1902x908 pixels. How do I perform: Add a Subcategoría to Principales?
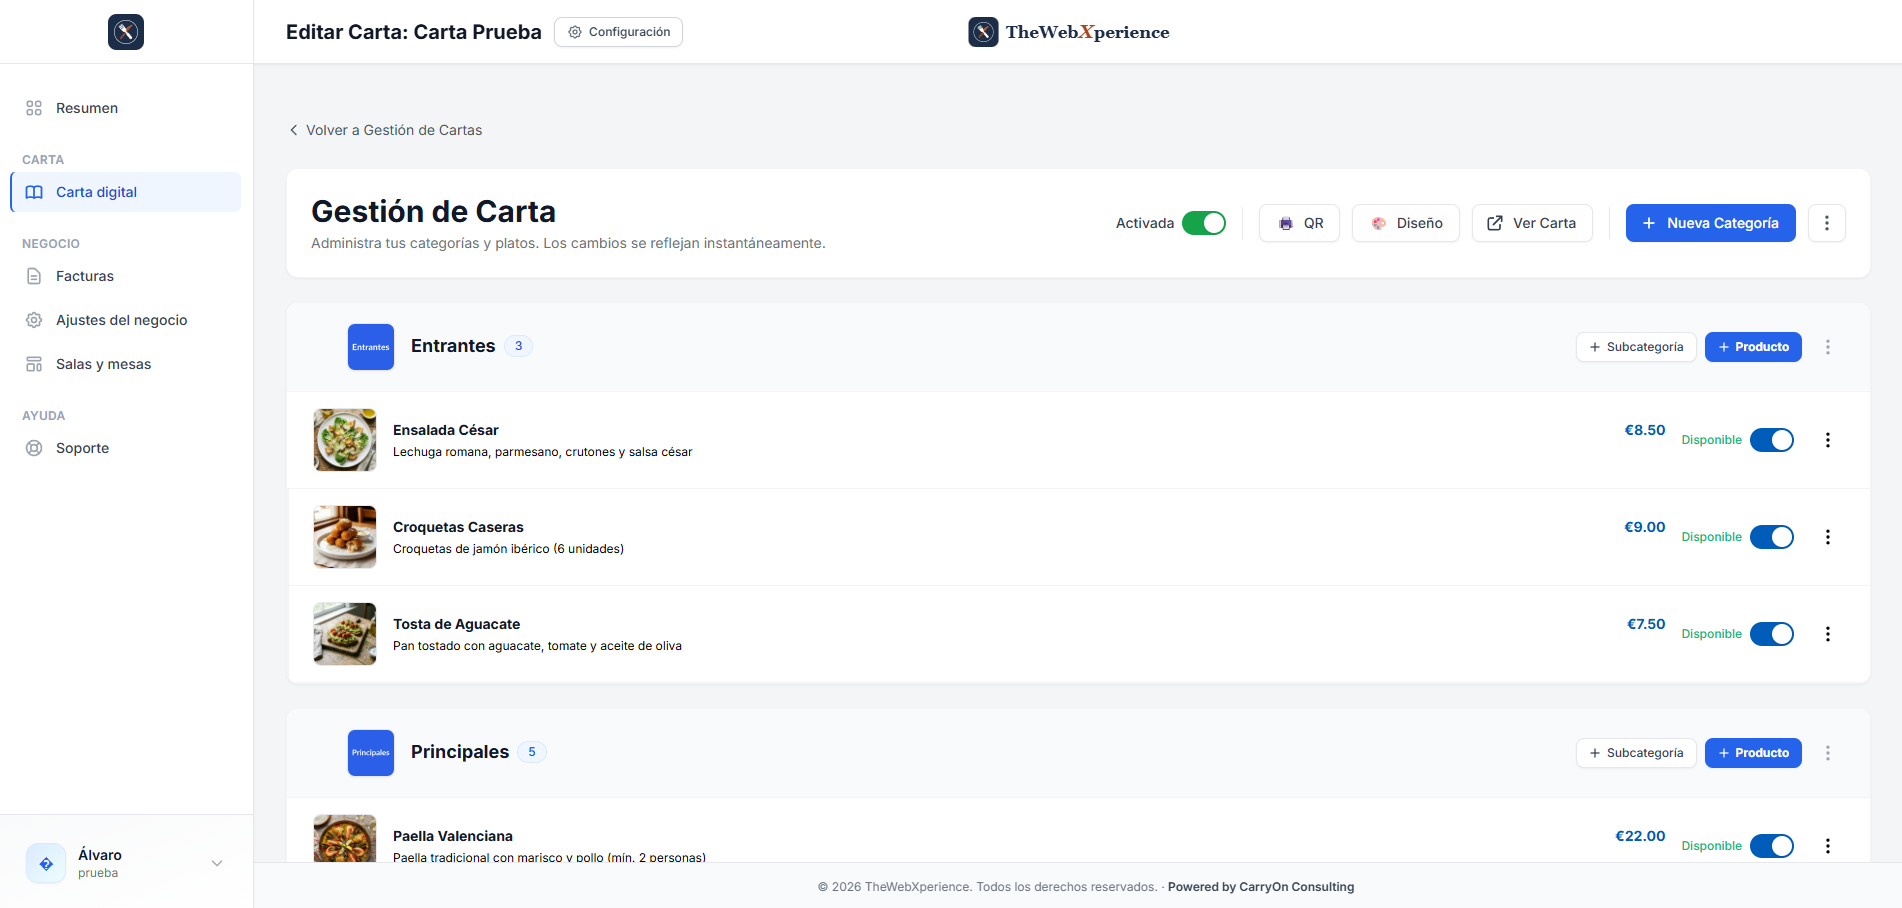pyautogui.click(x=1636, y=753)
